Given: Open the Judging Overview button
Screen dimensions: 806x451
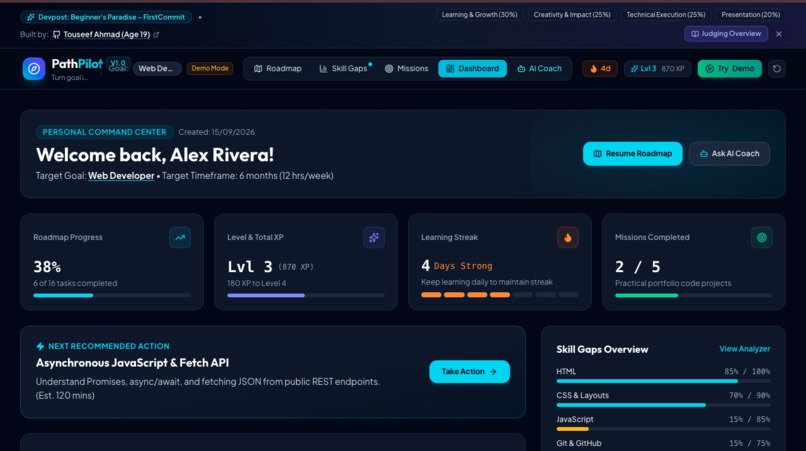Looking at the screenshot, I should (x=726, y=34).
